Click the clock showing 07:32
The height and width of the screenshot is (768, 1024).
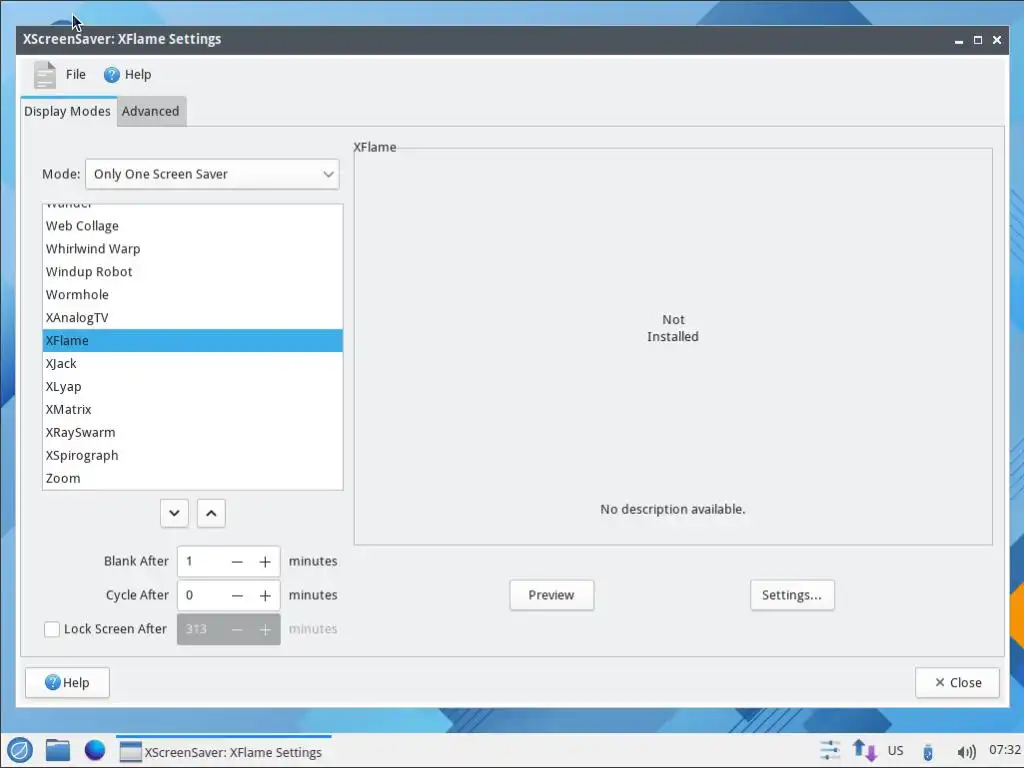pos(1004,750)
